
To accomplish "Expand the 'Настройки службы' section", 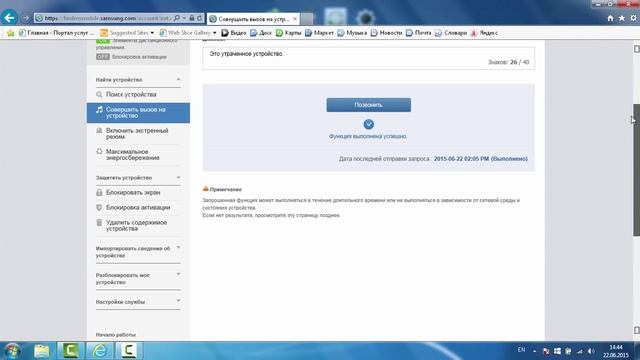I will tap(138, 302).
